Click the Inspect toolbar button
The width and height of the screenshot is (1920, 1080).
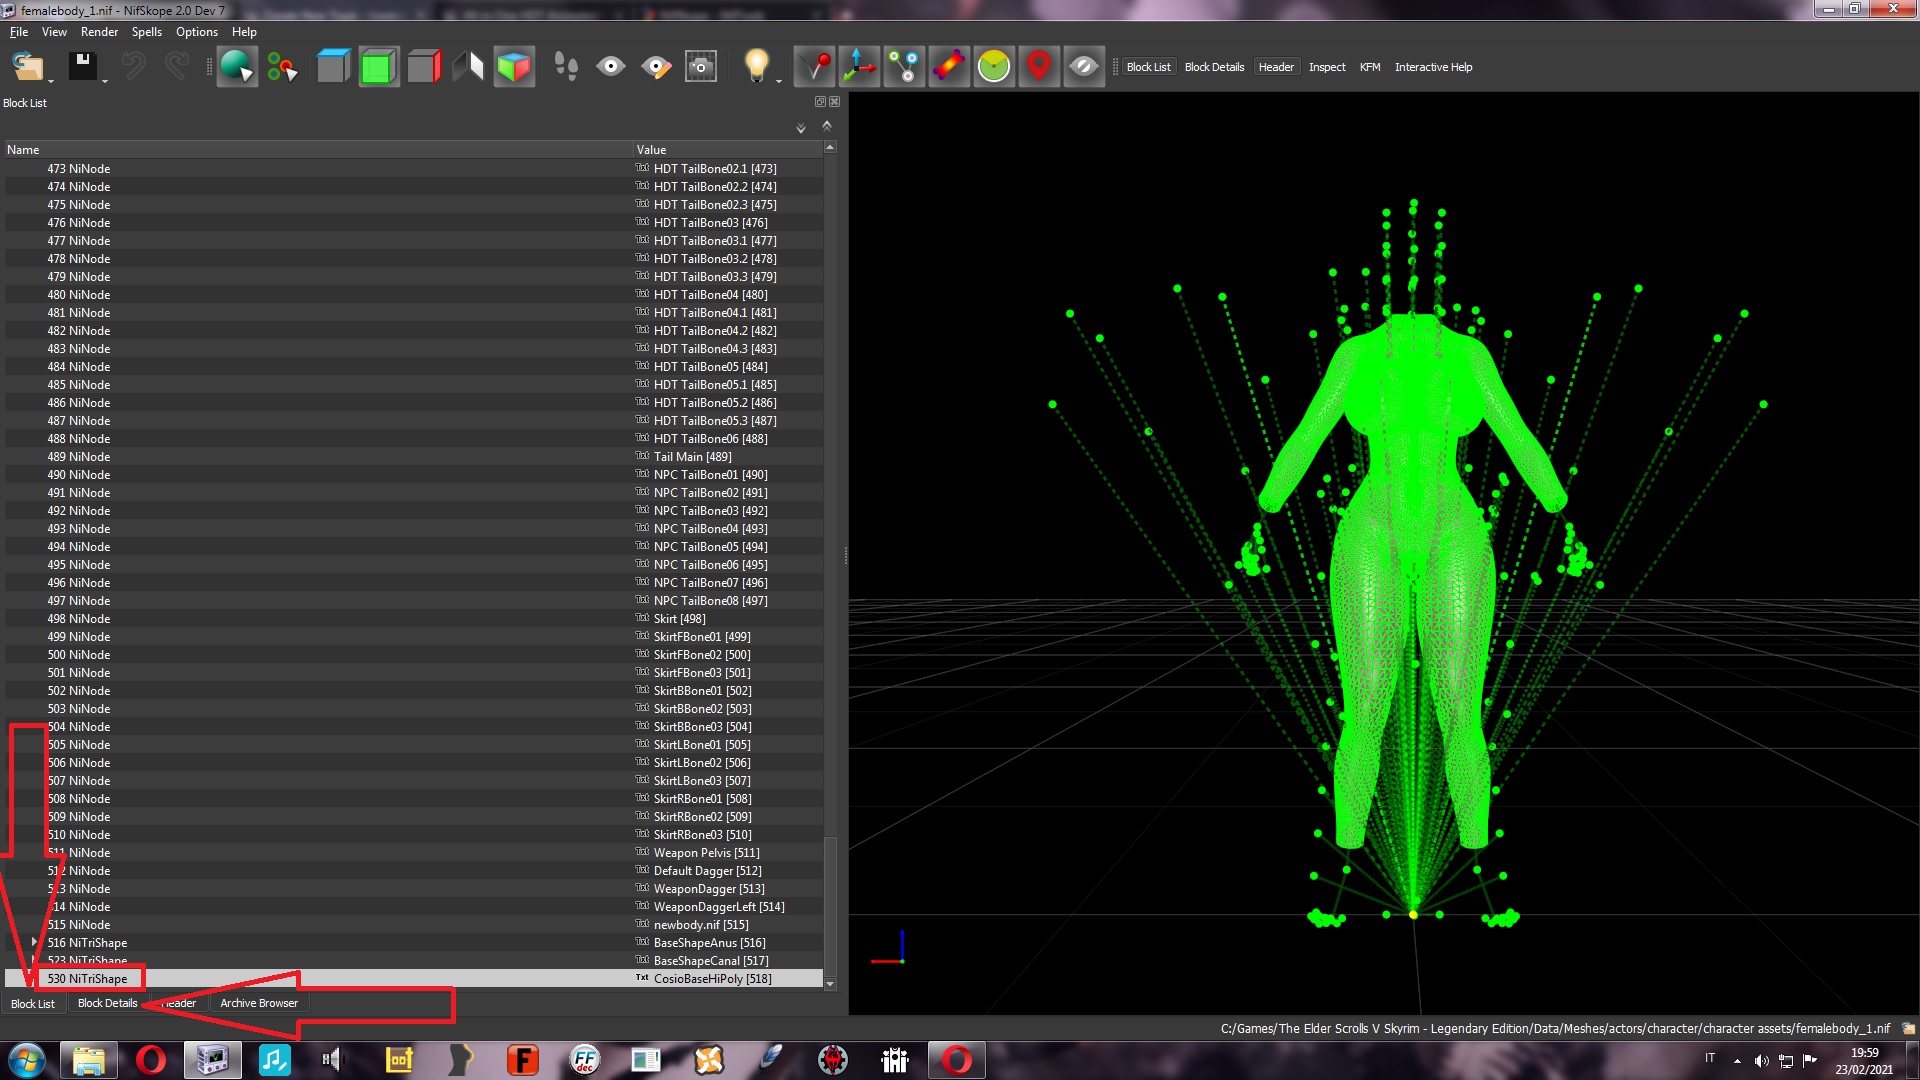[x=1327, y=67]
